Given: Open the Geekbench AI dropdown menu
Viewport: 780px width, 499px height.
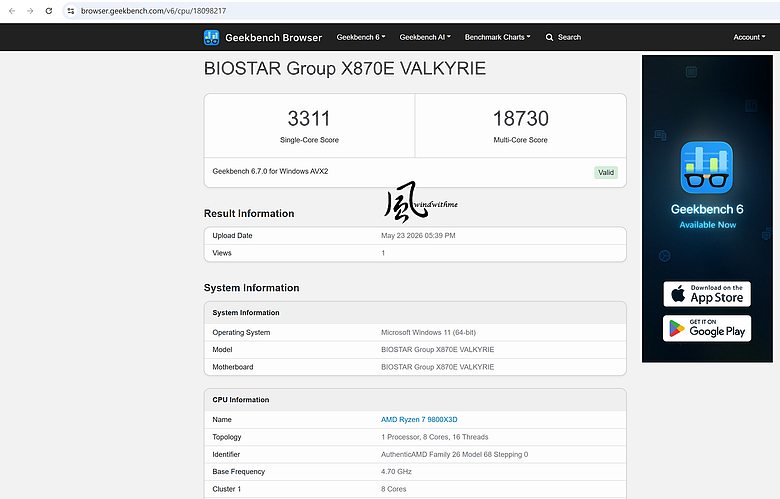Looking at the screenshot, I should (425, 37).
